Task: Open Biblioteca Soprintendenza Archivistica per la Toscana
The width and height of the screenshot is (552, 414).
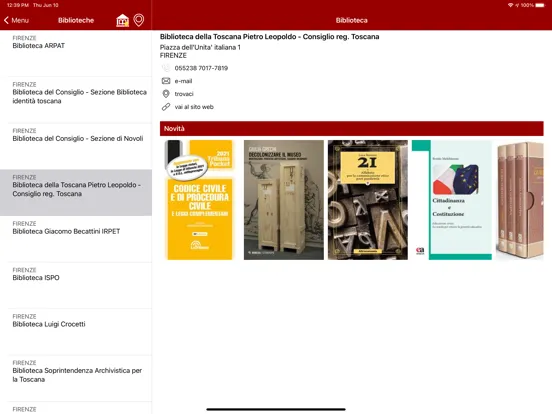Action: click(76, 378)
